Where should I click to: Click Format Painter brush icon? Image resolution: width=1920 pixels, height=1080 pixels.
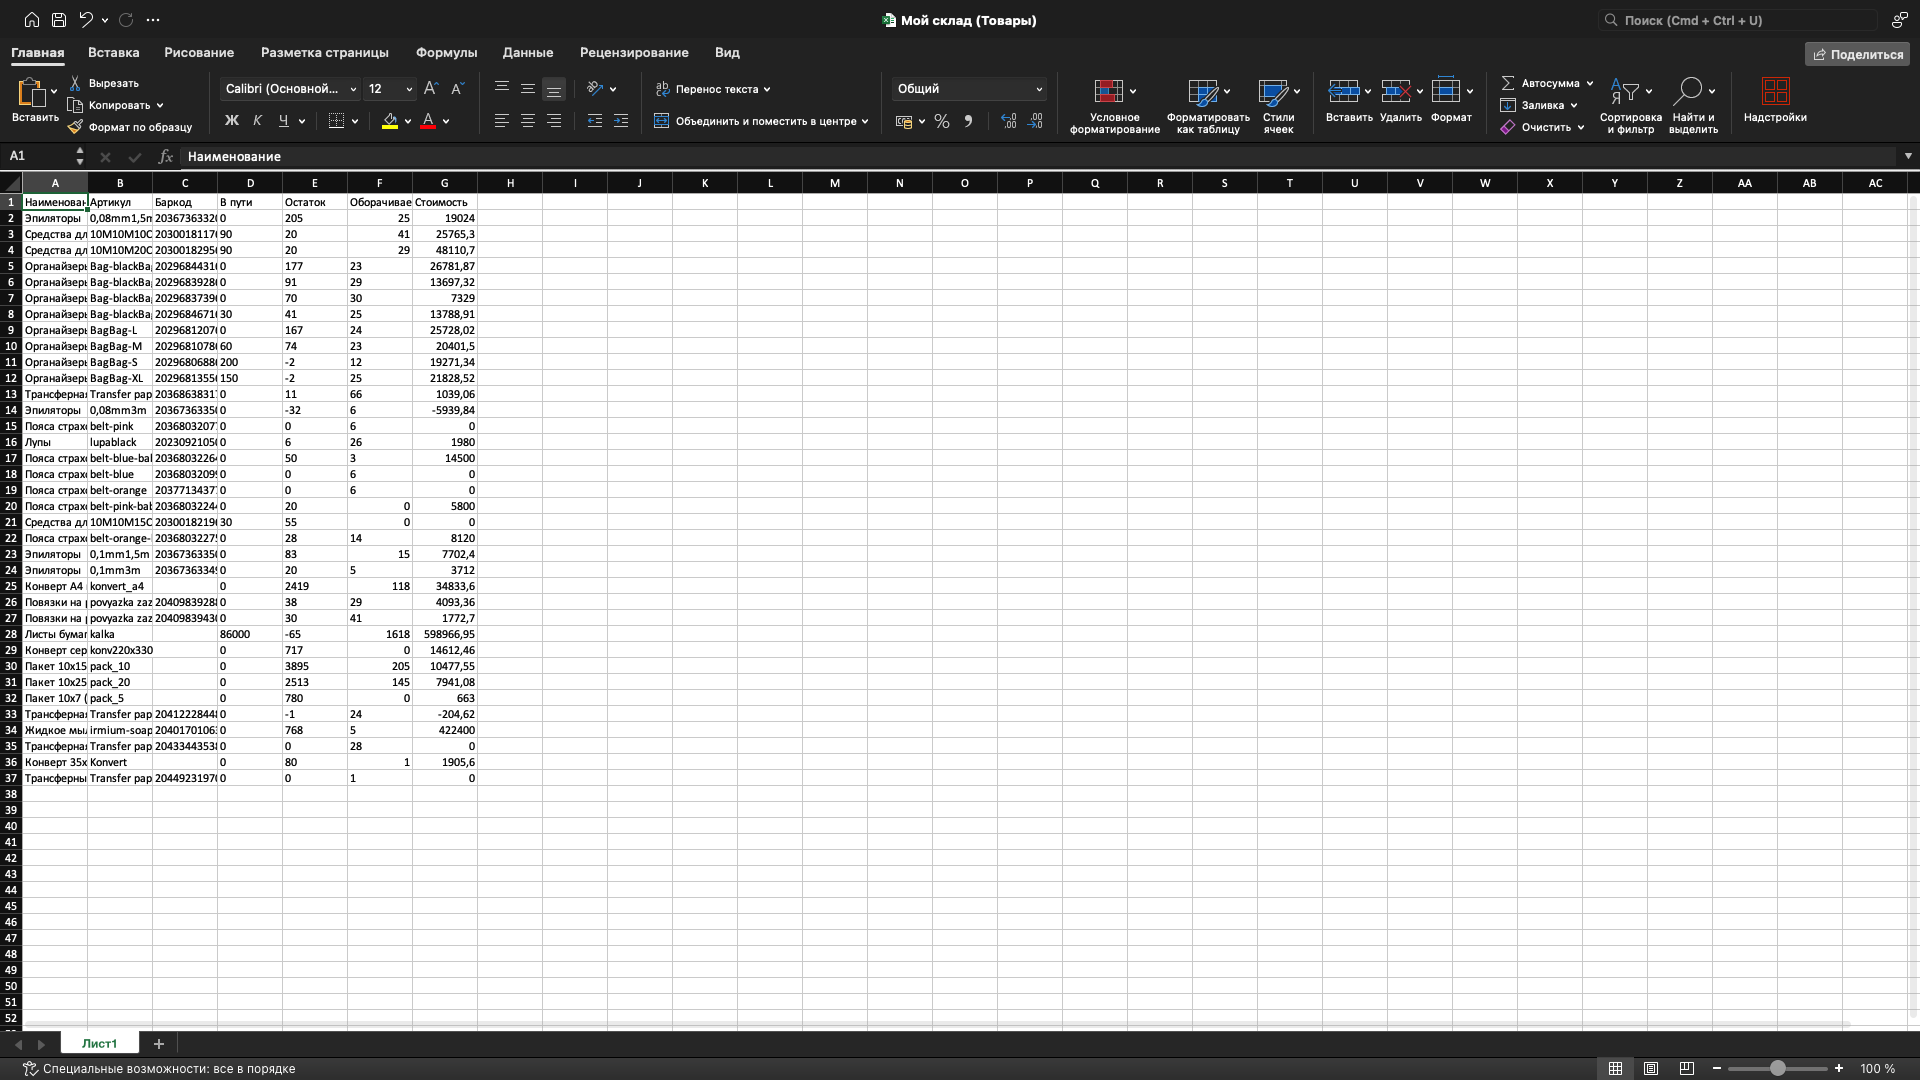point(75,127)
